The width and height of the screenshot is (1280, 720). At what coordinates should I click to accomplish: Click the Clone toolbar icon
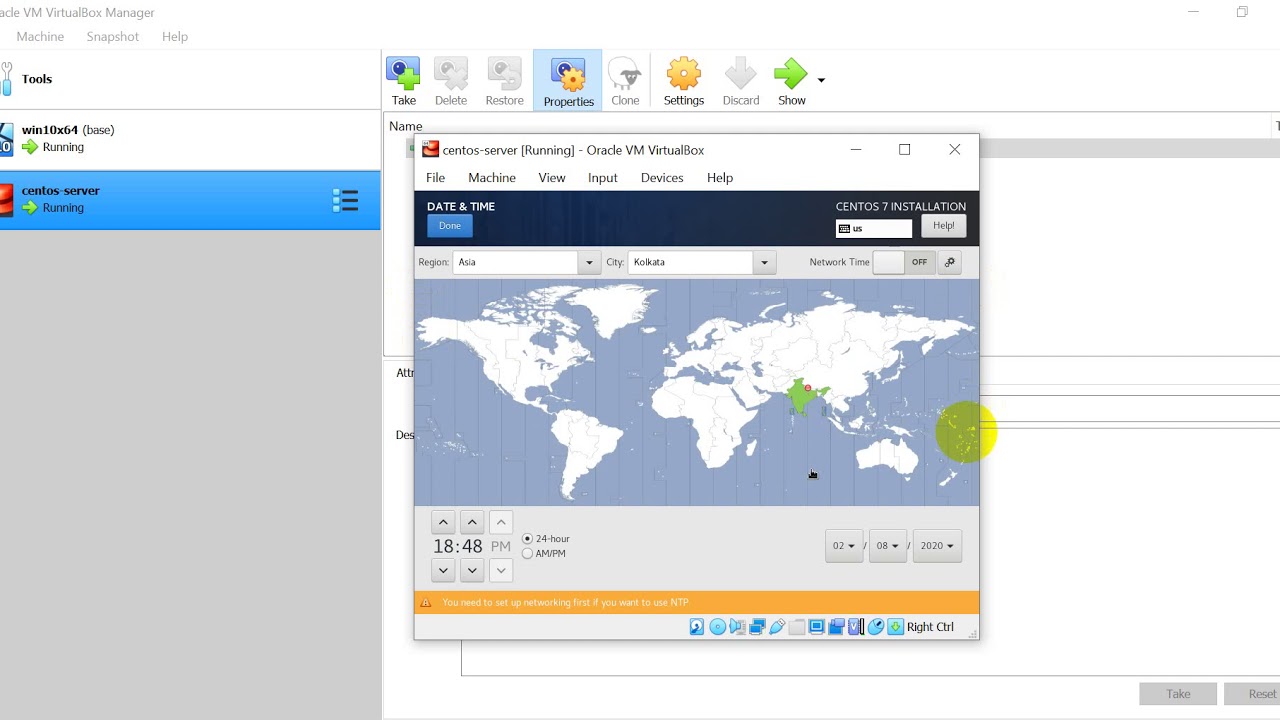pos(625,82)
